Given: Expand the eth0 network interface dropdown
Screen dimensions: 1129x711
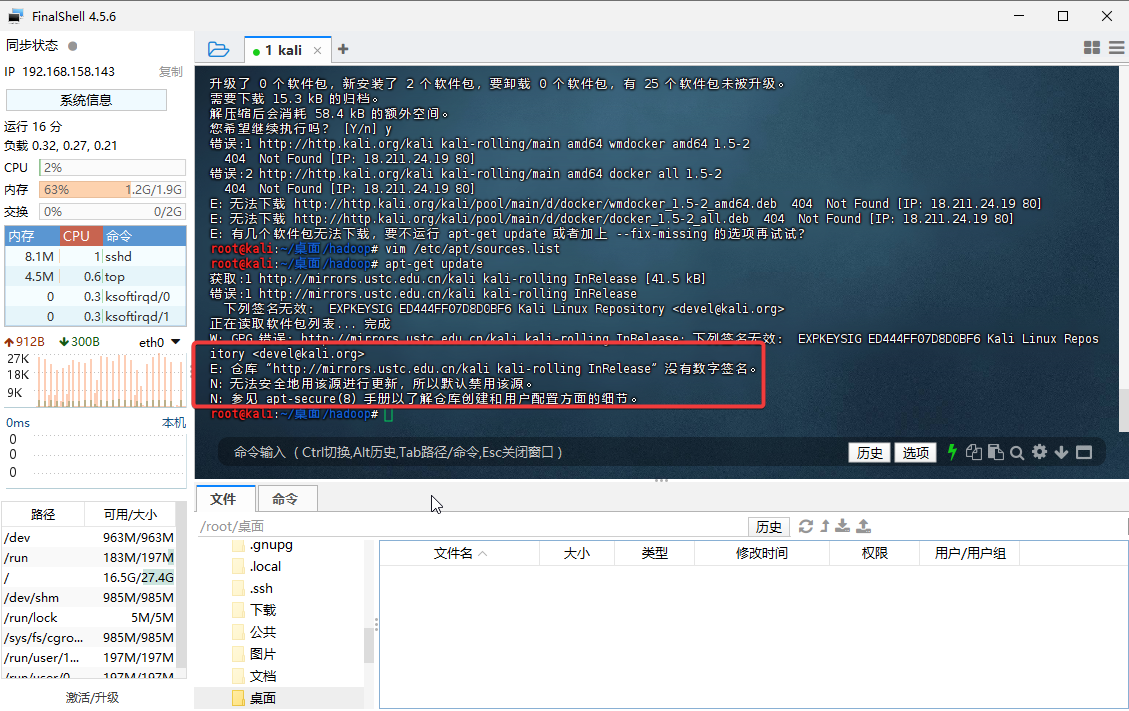Looking at the screenshot, I should pos(176,342).
